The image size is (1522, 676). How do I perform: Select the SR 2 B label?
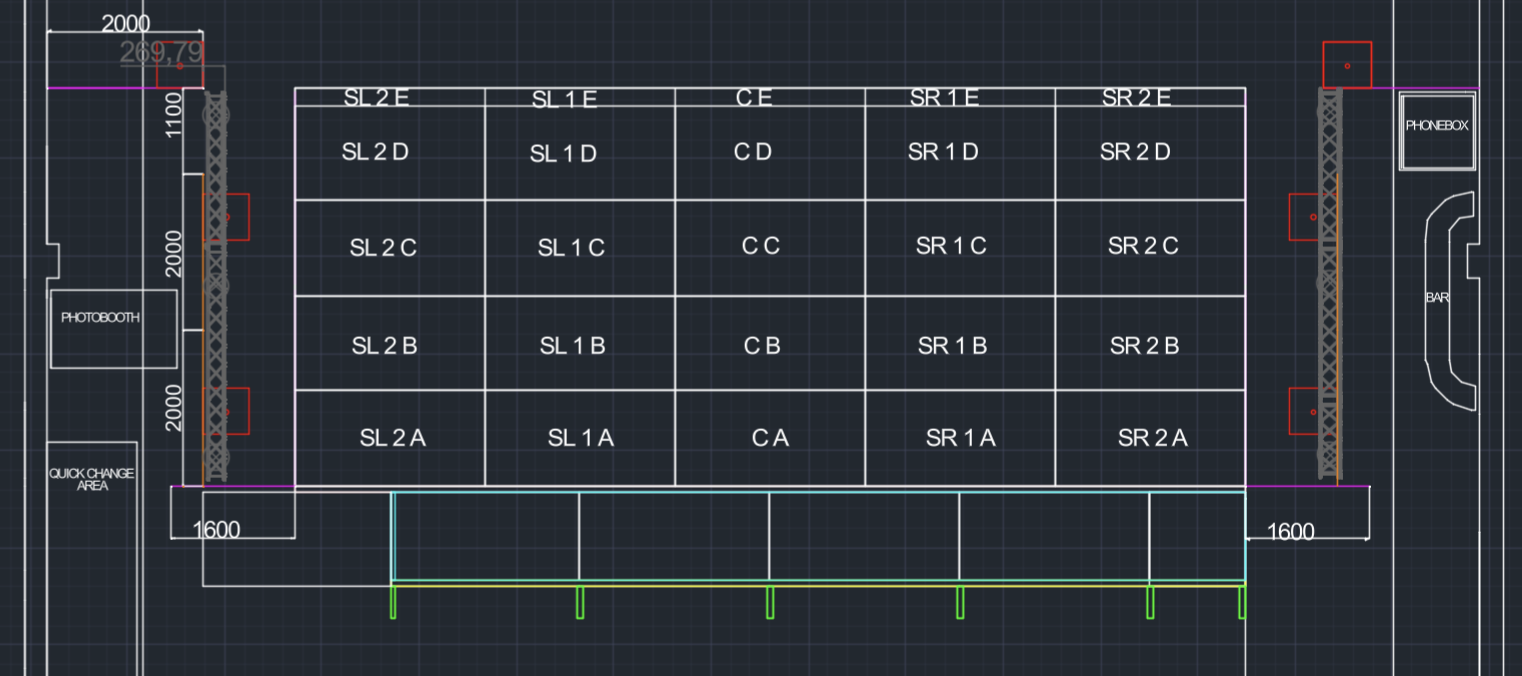(1144, 346)
